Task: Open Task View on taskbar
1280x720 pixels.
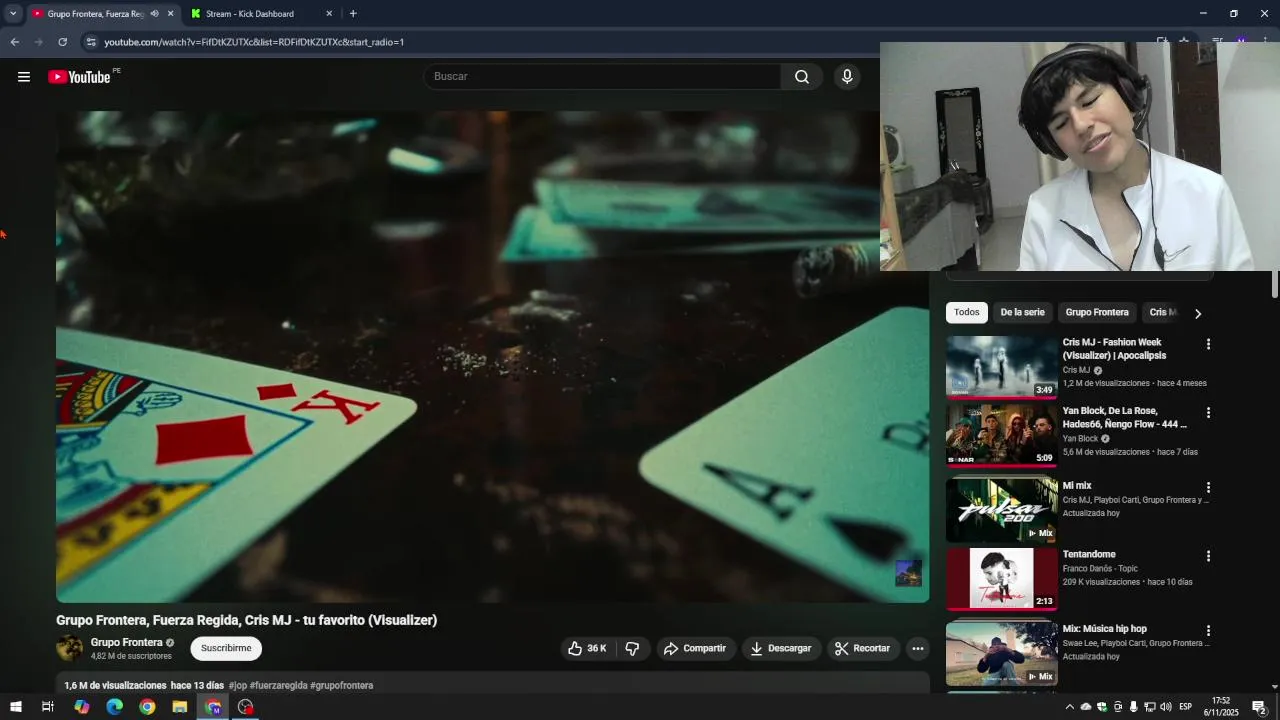Action: tap(47, 707)
